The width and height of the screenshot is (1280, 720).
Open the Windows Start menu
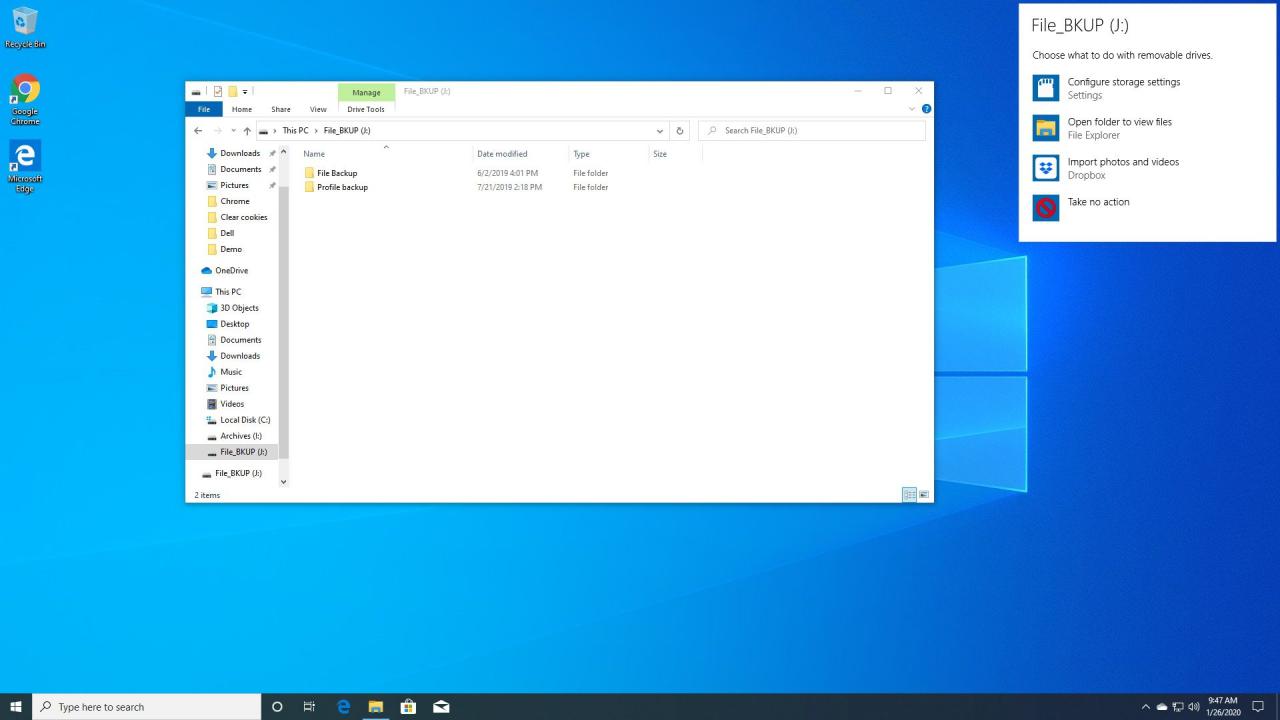pyautogui.click(x=16, y=707)
